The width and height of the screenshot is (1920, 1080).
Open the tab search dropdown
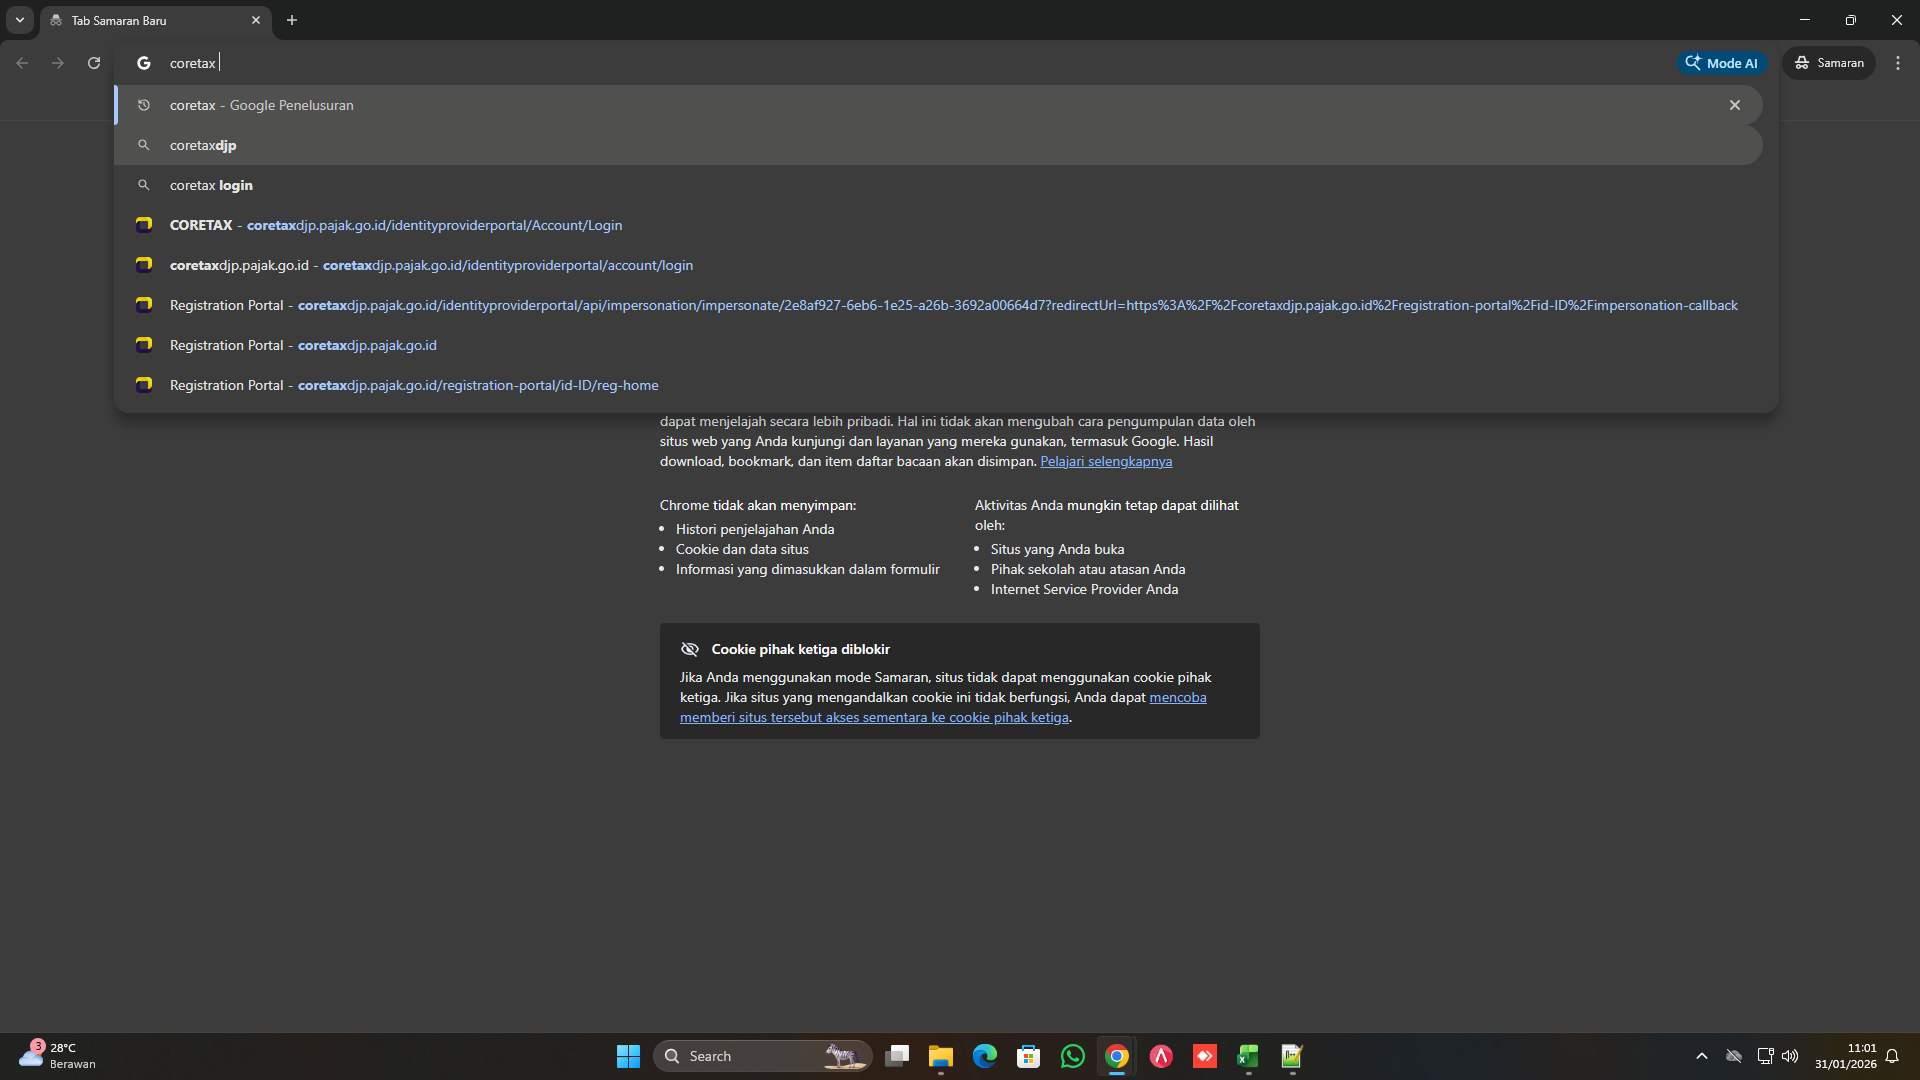click(19, 20)
